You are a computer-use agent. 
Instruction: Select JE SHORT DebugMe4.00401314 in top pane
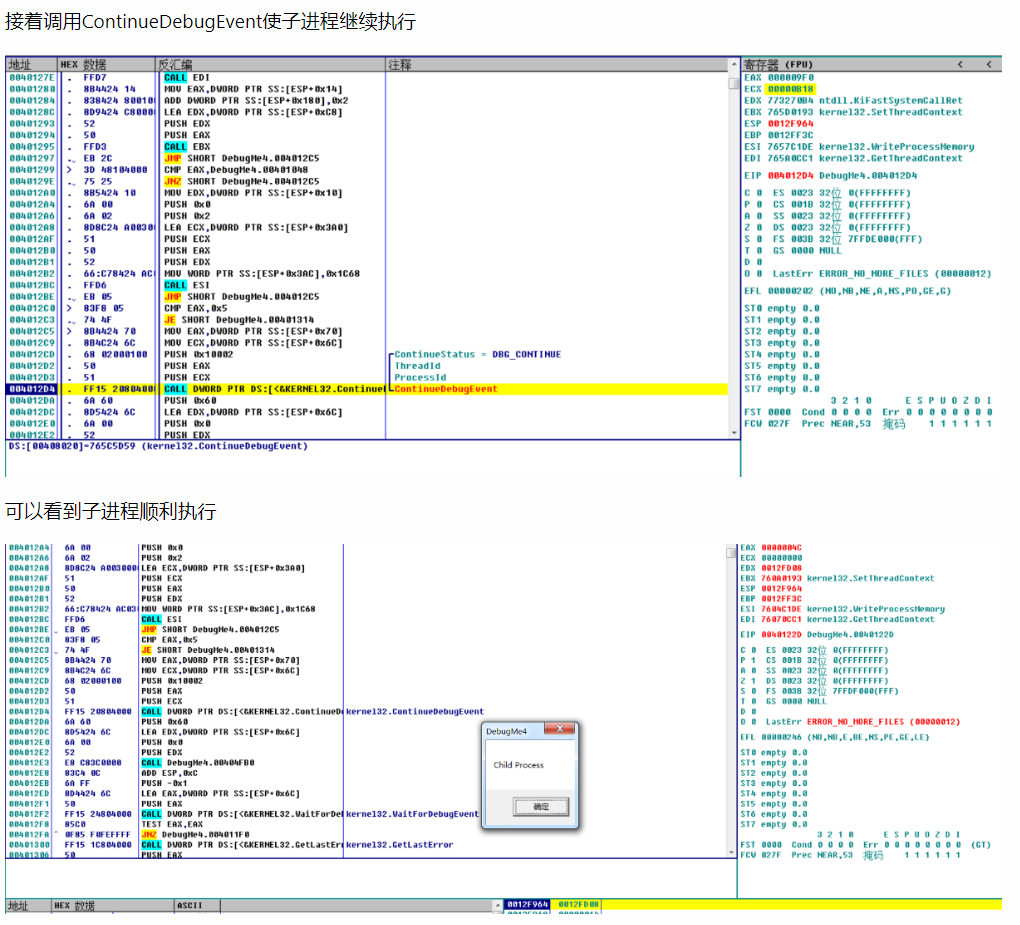[x=239, y=320]
